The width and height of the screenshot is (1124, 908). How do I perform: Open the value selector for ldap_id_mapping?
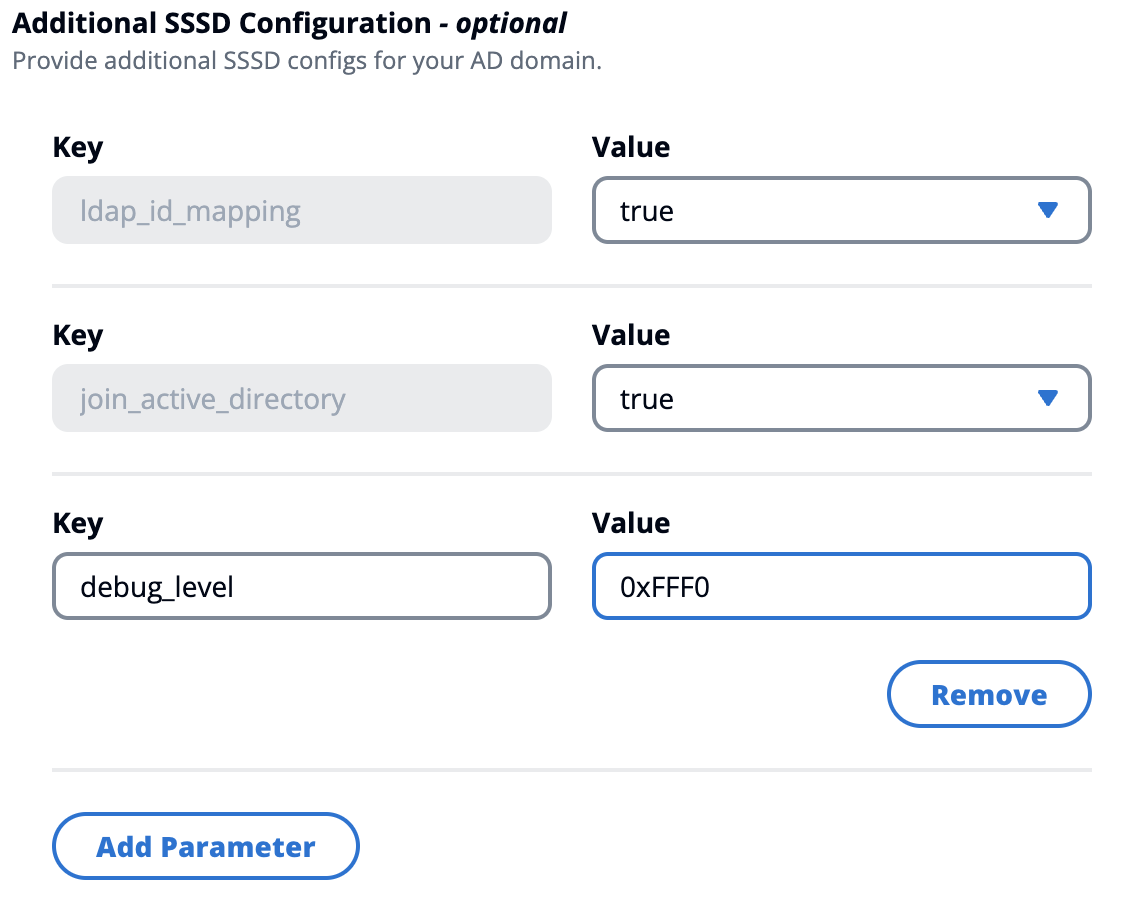[841, 210]
